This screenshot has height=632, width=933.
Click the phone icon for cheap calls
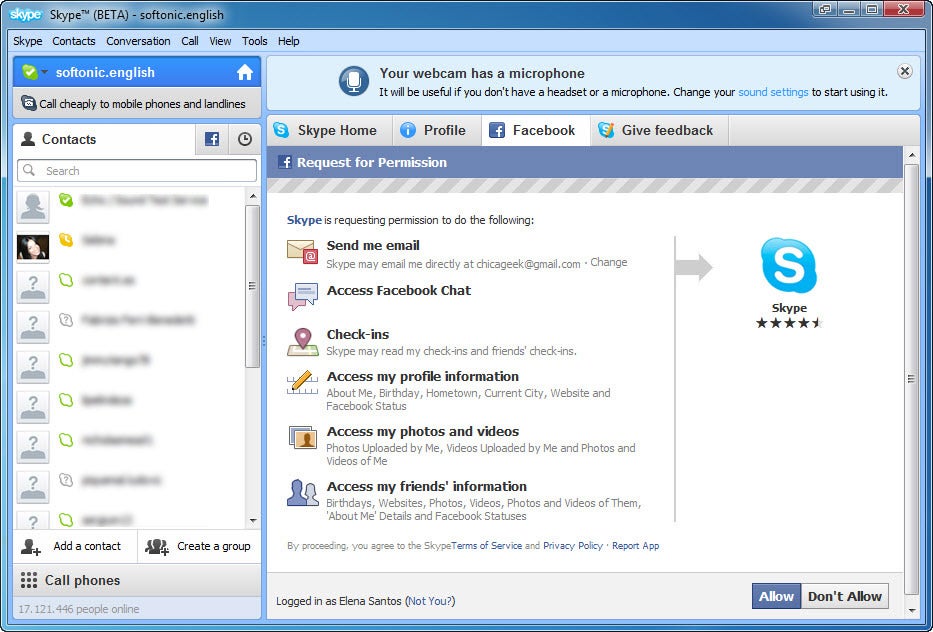pos(29,103)
